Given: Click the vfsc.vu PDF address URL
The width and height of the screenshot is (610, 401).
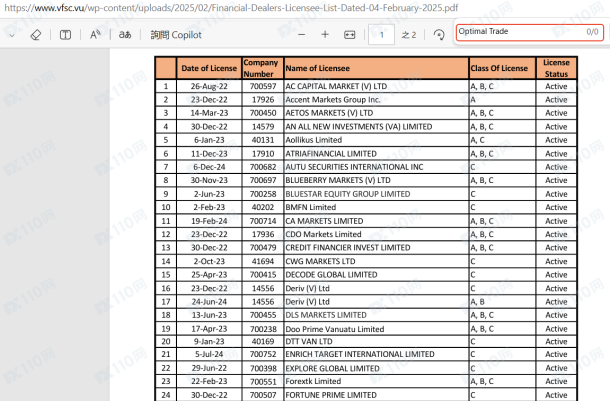Looking at the screenshot, I should (231, 8).
